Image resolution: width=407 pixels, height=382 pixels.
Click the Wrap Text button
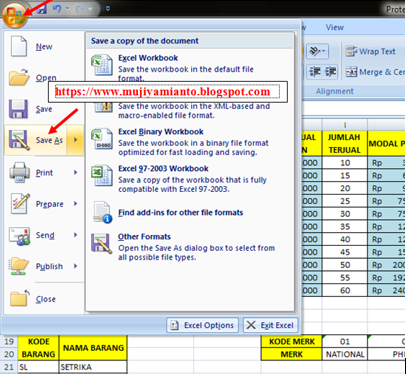pos(370,51)
